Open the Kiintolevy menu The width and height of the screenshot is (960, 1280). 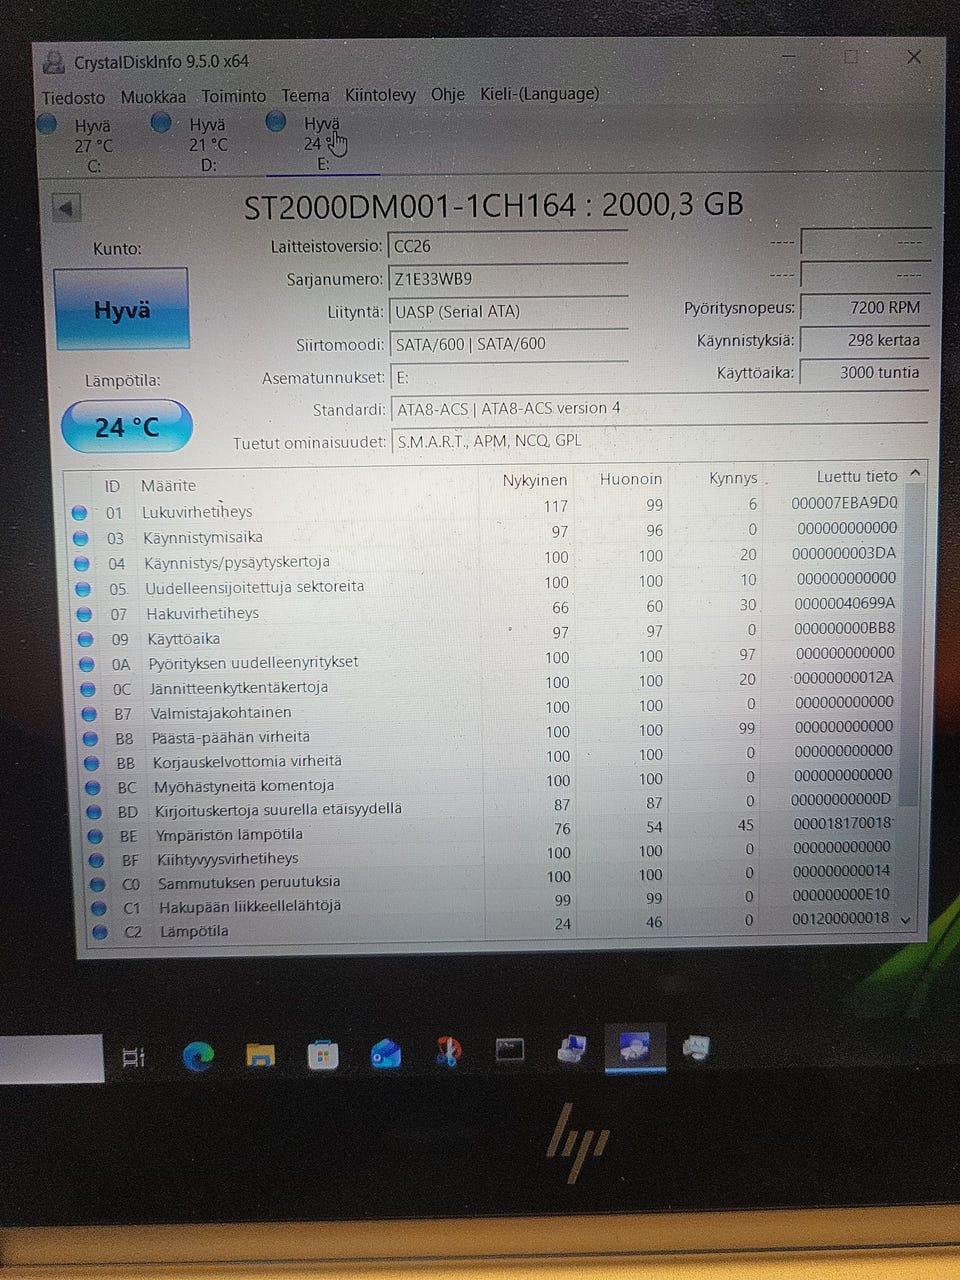tap(380, 95)
